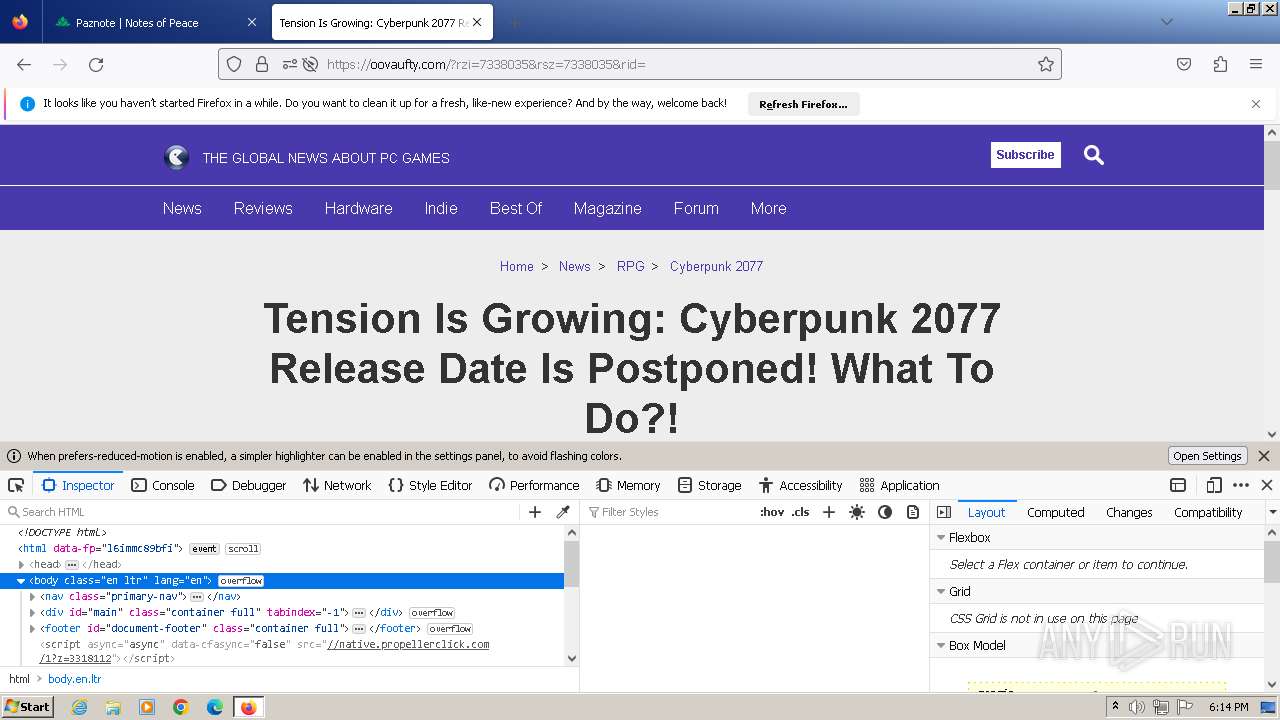Image resolution: width=1280 pixels, height=720 pixels.
Task: Expand the footer document-footer node
Action: tap(32, 629)
